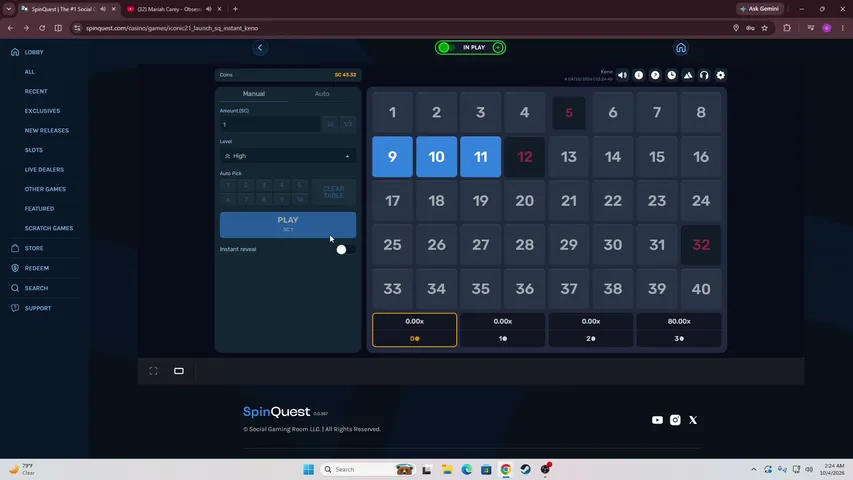
Task: Mute the game sound speaker icon
Action: pyautogui.click(x=622, y=75)
